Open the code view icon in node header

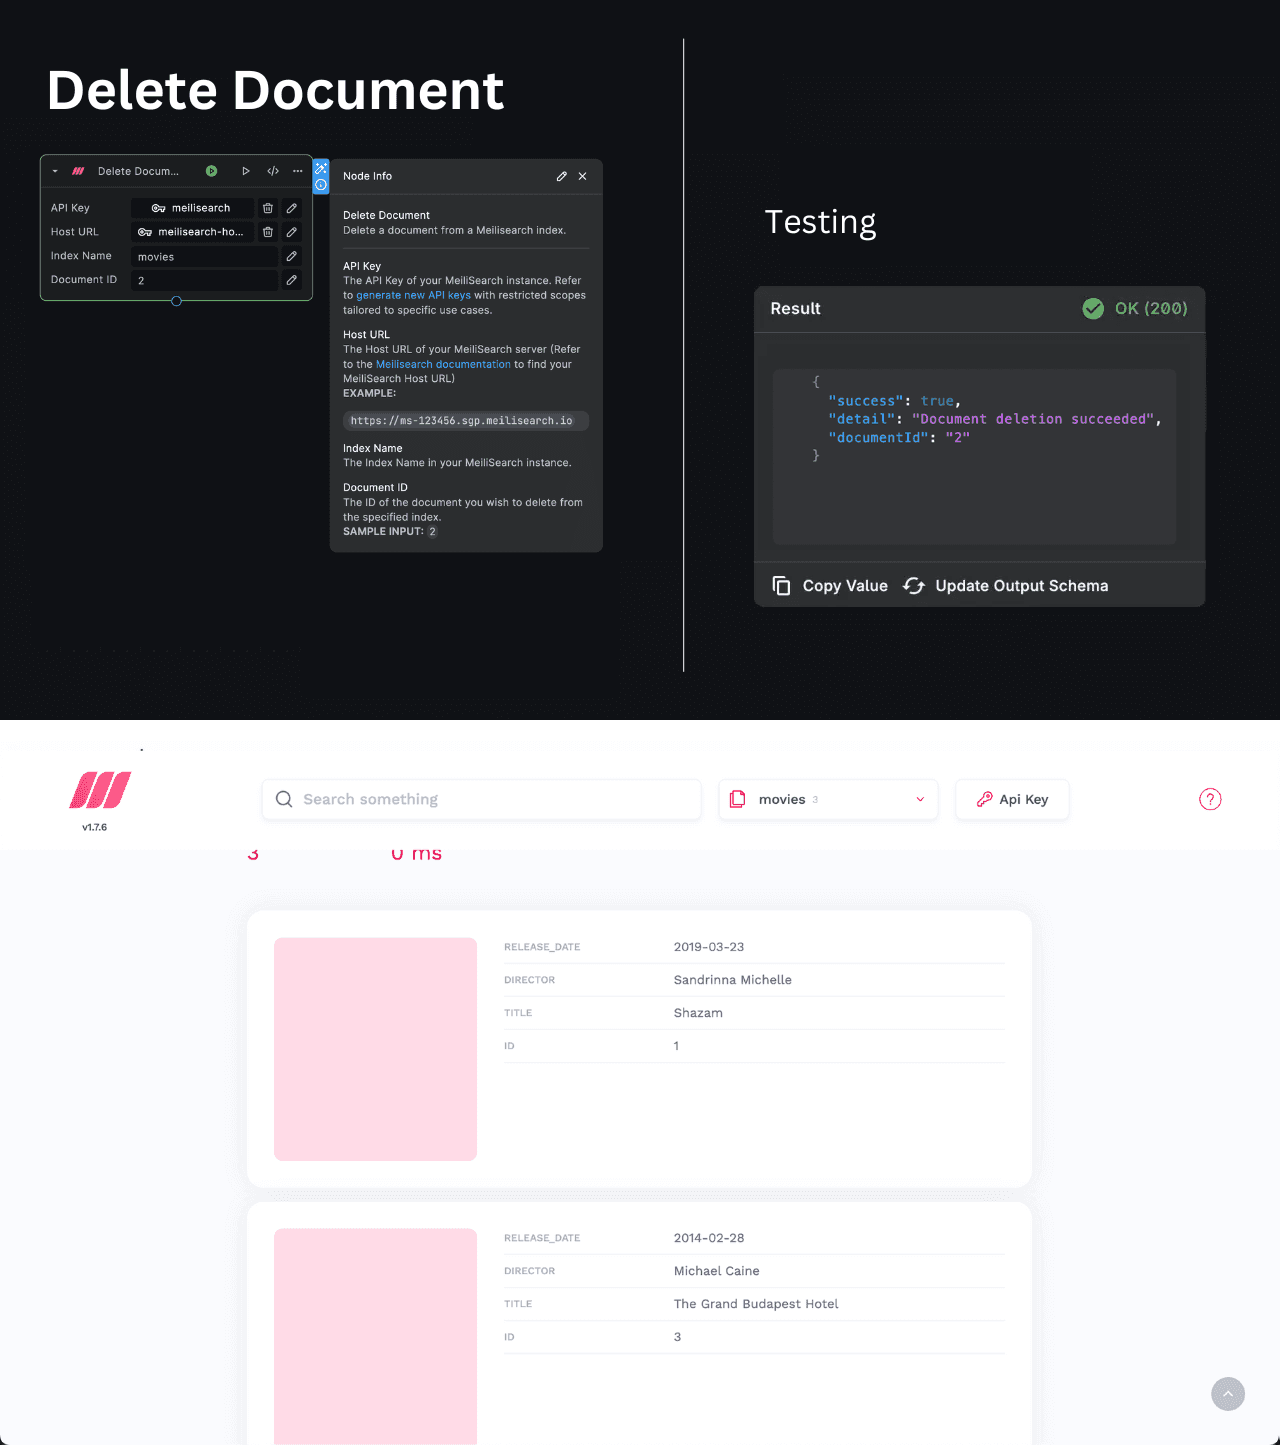coord(272,171)
